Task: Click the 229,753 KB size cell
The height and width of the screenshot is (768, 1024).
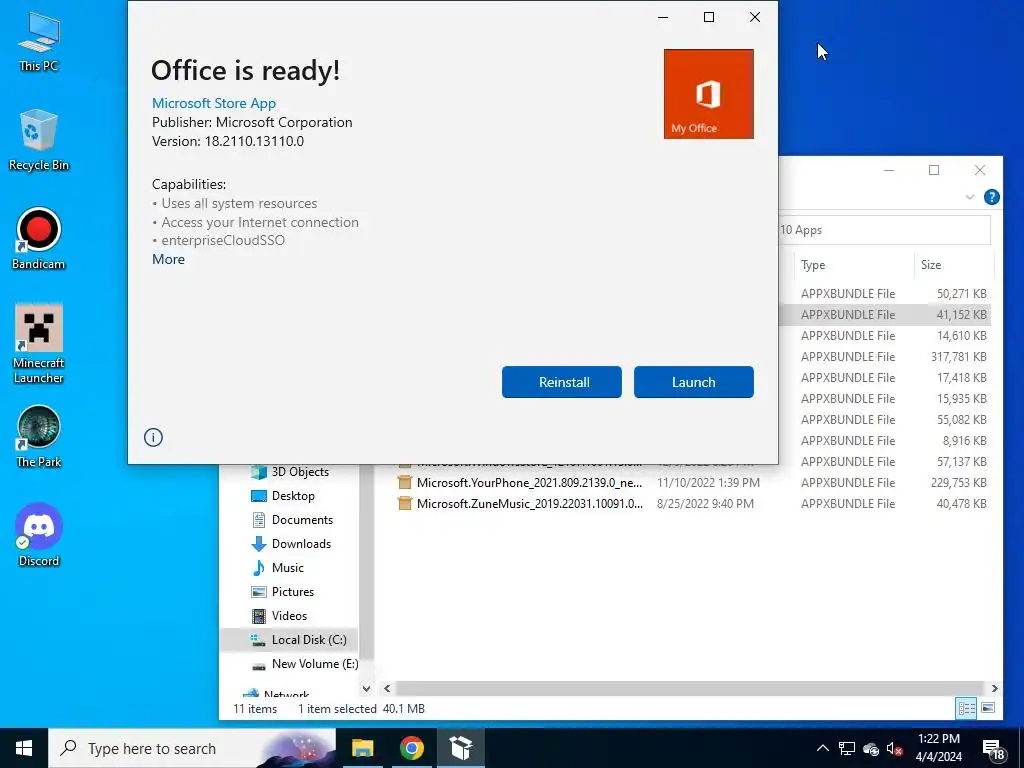Action: click(x=958, y=483)
